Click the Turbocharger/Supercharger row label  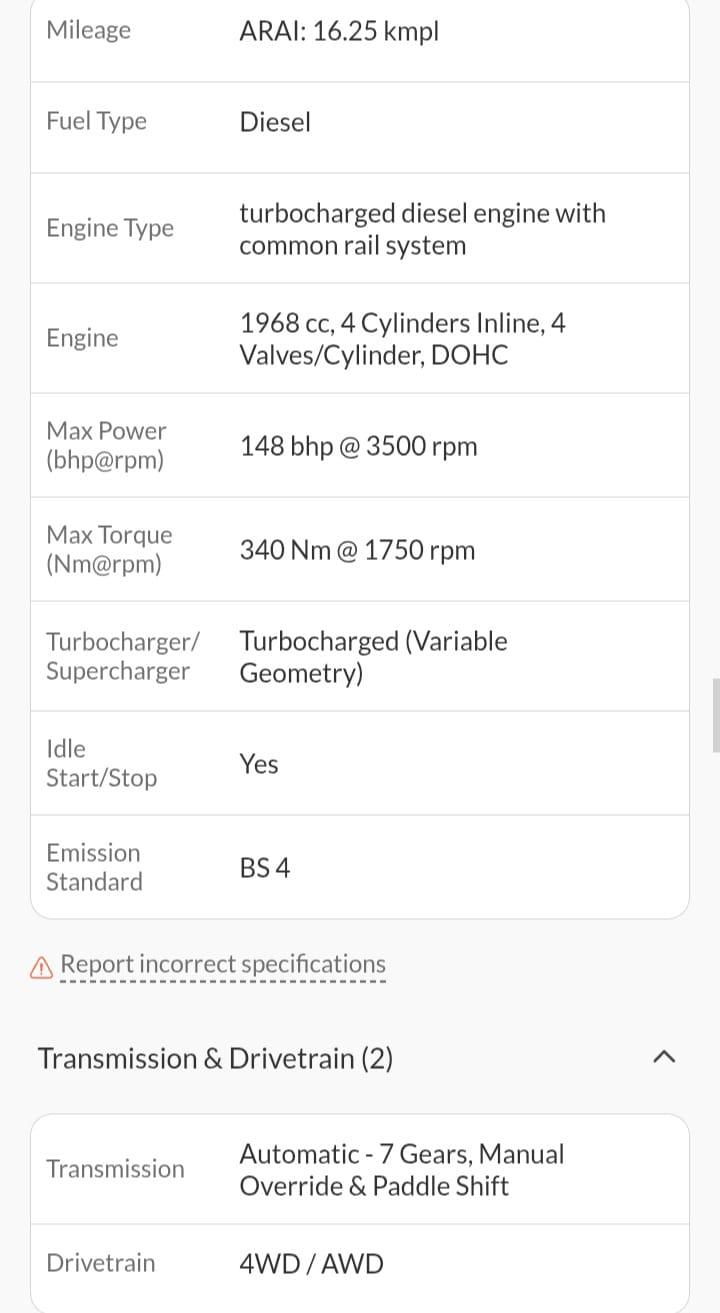(x=122, y=656)
